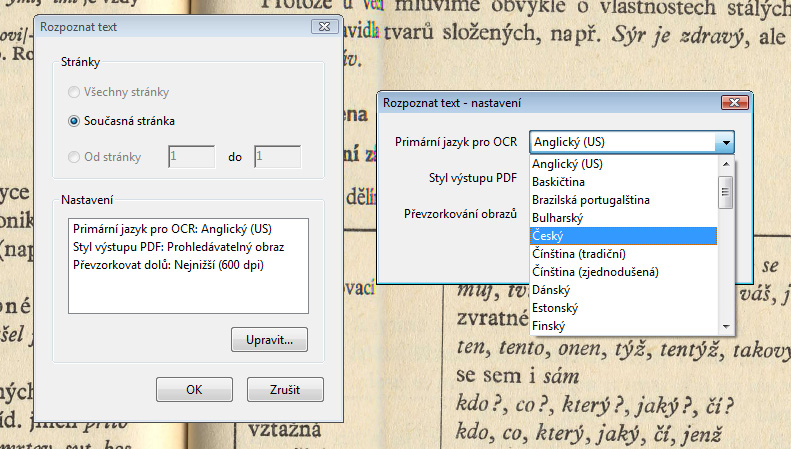Screen dimensions: 791x449
Task: Select the Všechny stránky radio button
Action: [x=74, y=93]
